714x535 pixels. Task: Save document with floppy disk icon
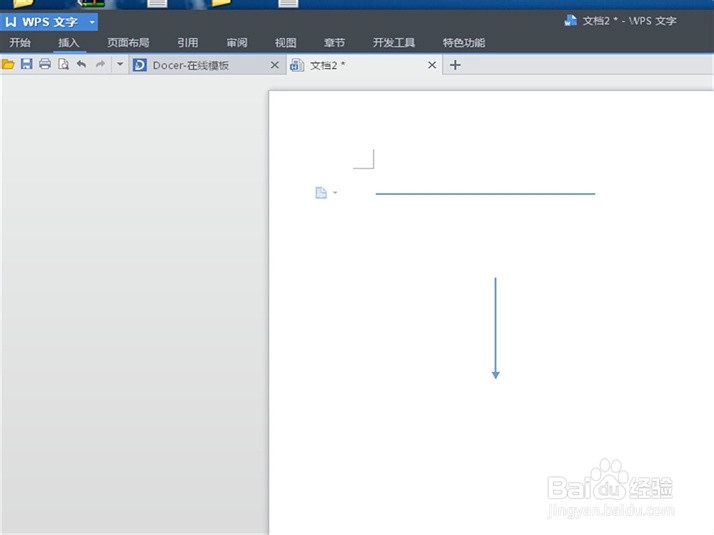pos(26,64)
